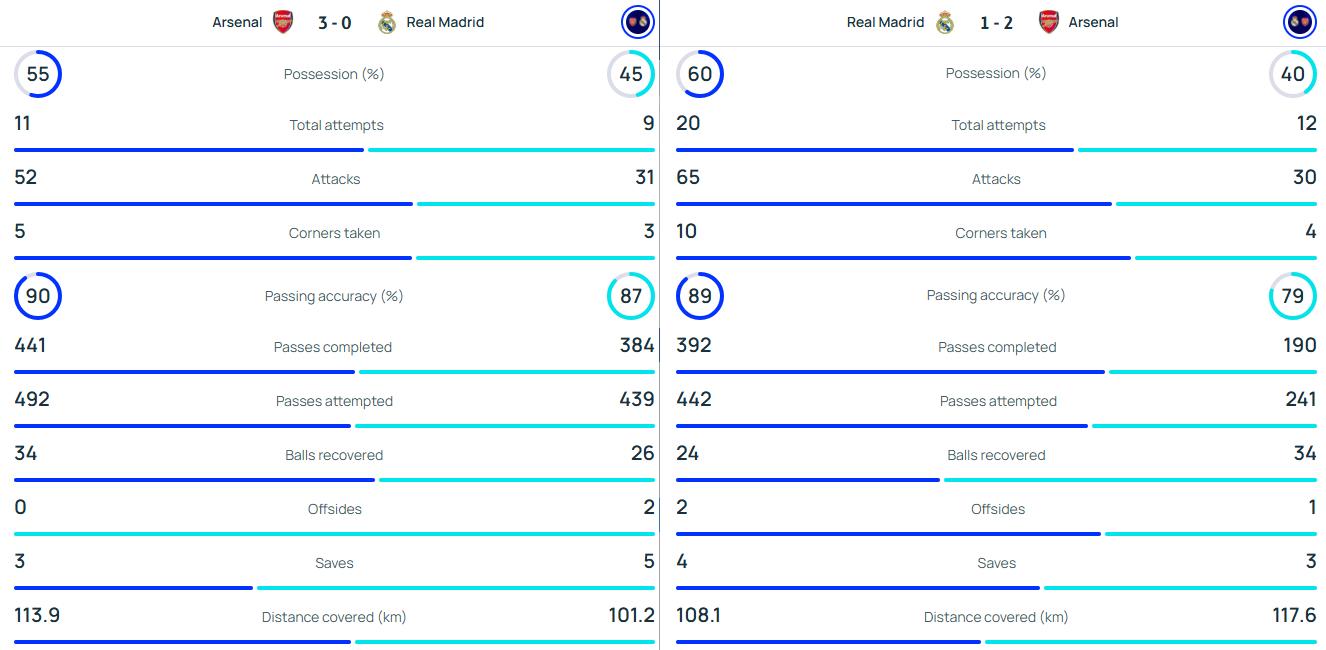Click the Arsenal team name in the 3-0 match
Viewport: 1326px width, 650px height.
pos(237,22)
